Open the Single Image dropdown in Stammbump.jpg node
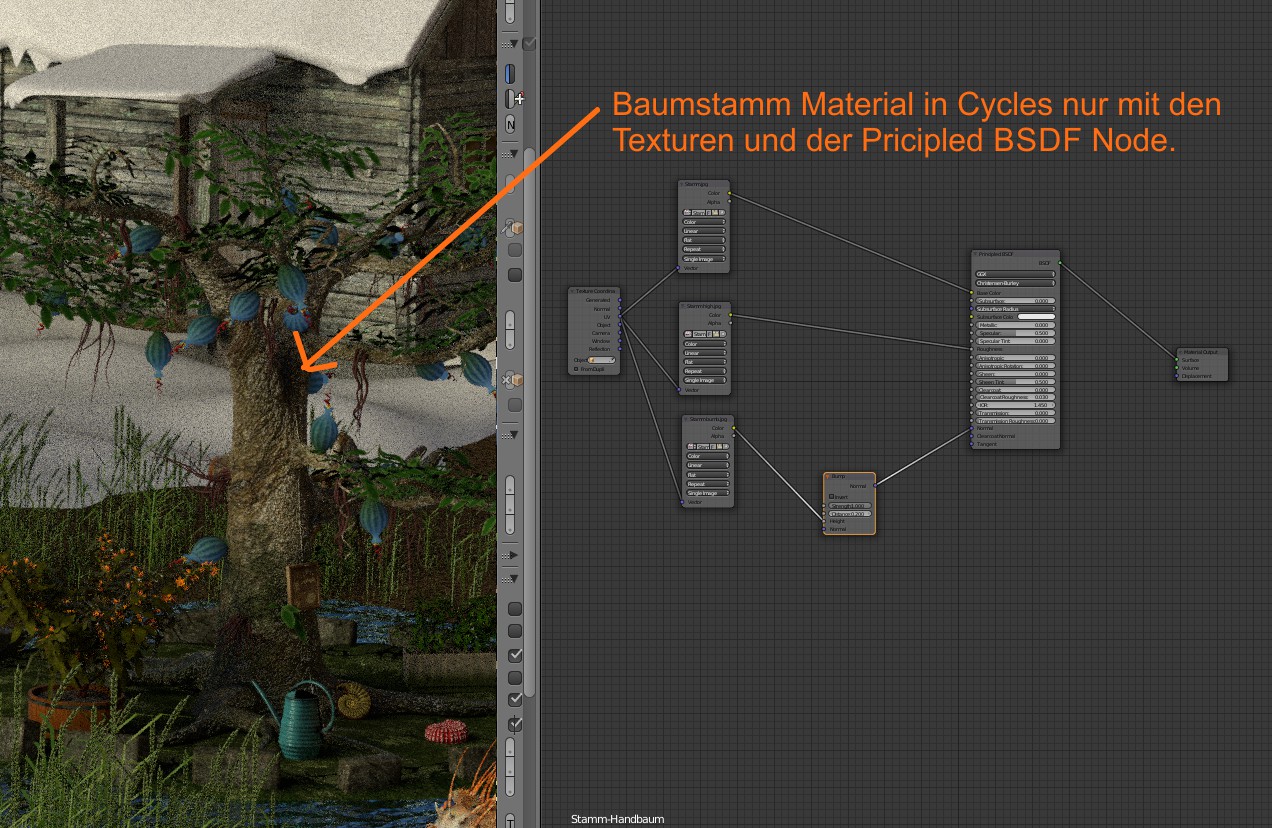This screenshot has height=828, width=1272. pos(708,493)
